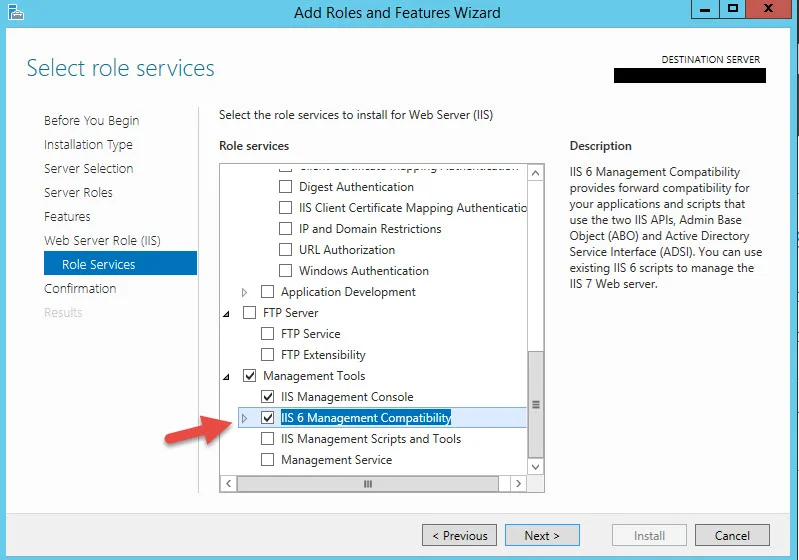This screenshot has width=799, height=560.
Task: Select the Management Service label
Action: pos(336,460)
